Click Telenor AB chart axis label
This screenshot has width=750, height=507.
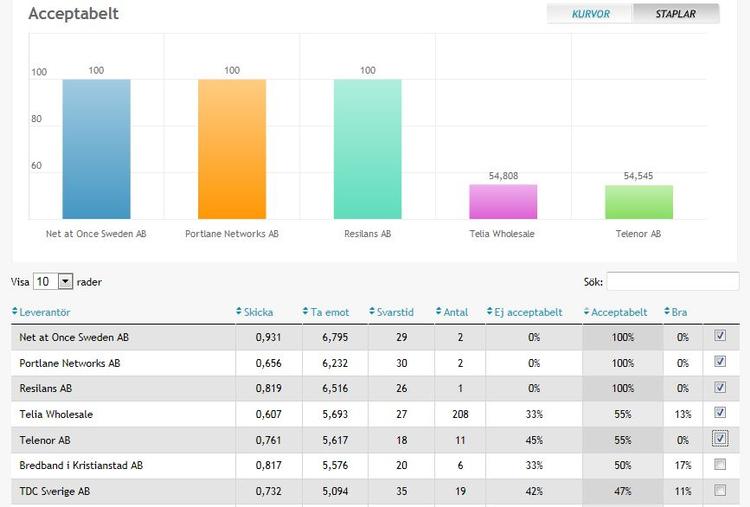pyautogui.click(x=638, y=234)
